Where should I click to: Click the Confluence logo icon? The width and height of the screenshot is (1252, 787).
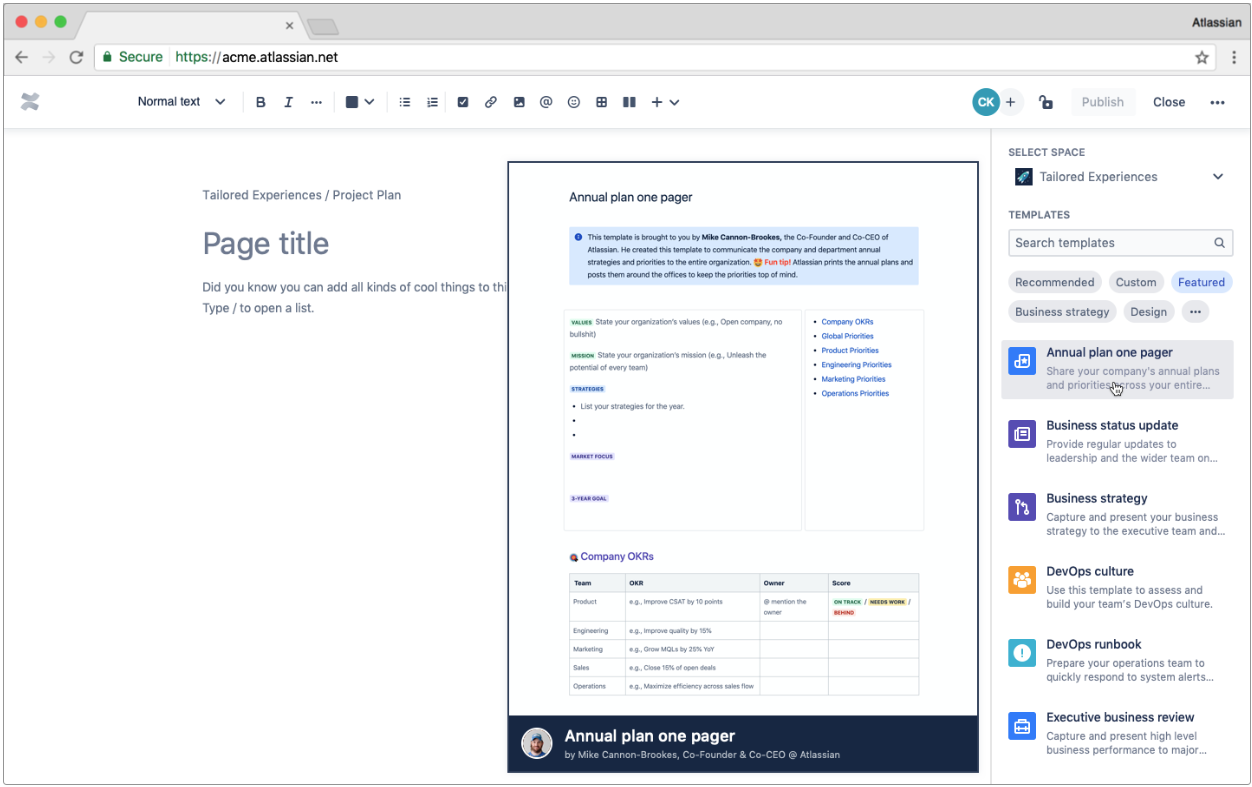tap(30, 102)
